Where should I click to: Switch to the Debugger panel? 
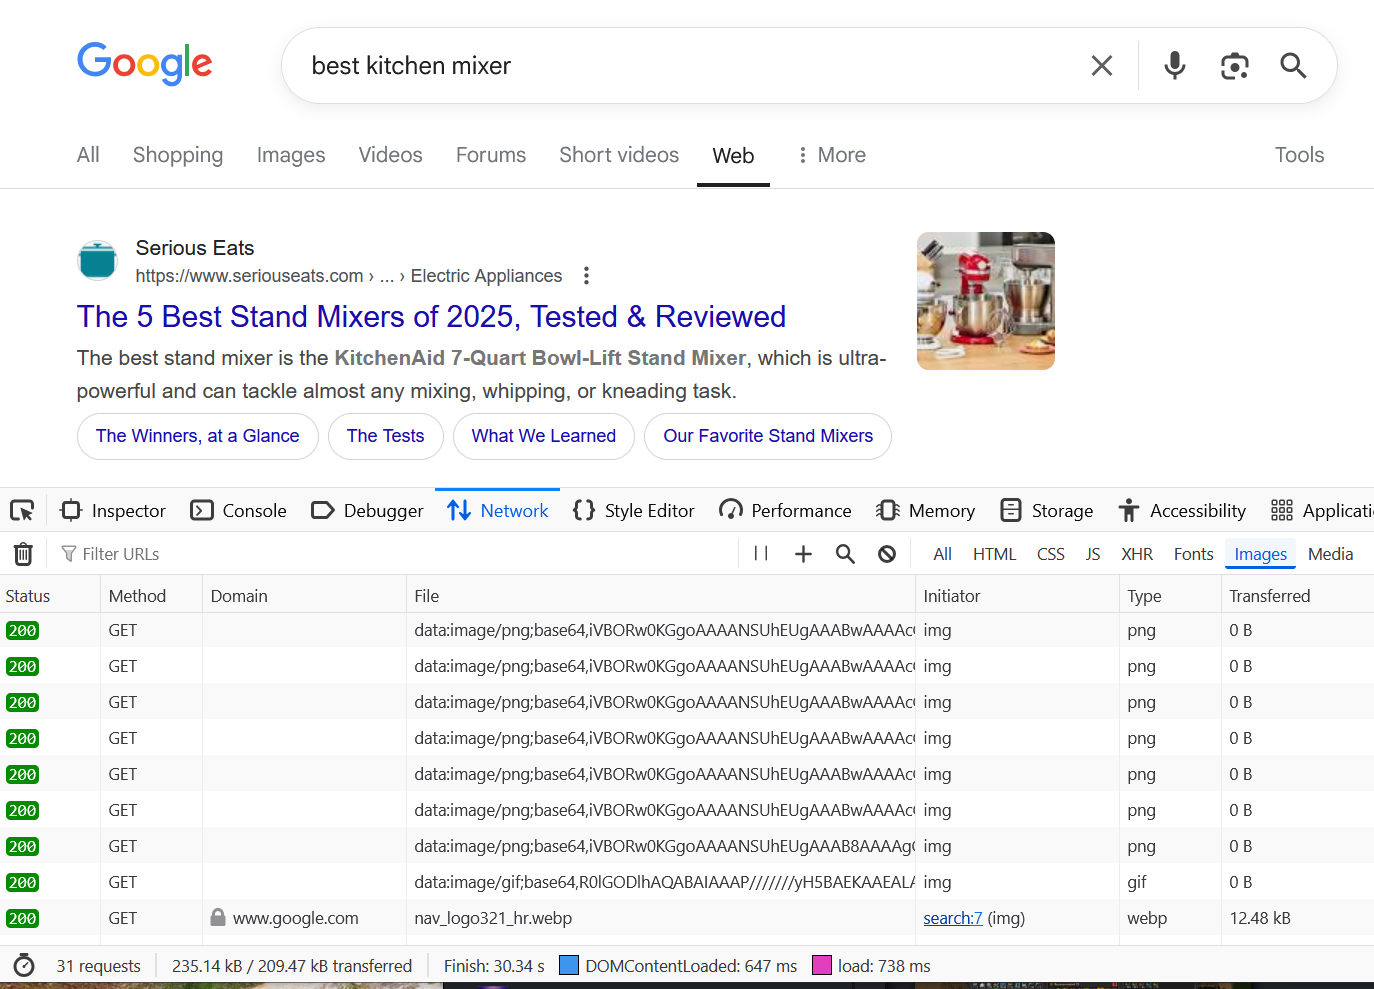pyautogui.click(x=367, y=511)
